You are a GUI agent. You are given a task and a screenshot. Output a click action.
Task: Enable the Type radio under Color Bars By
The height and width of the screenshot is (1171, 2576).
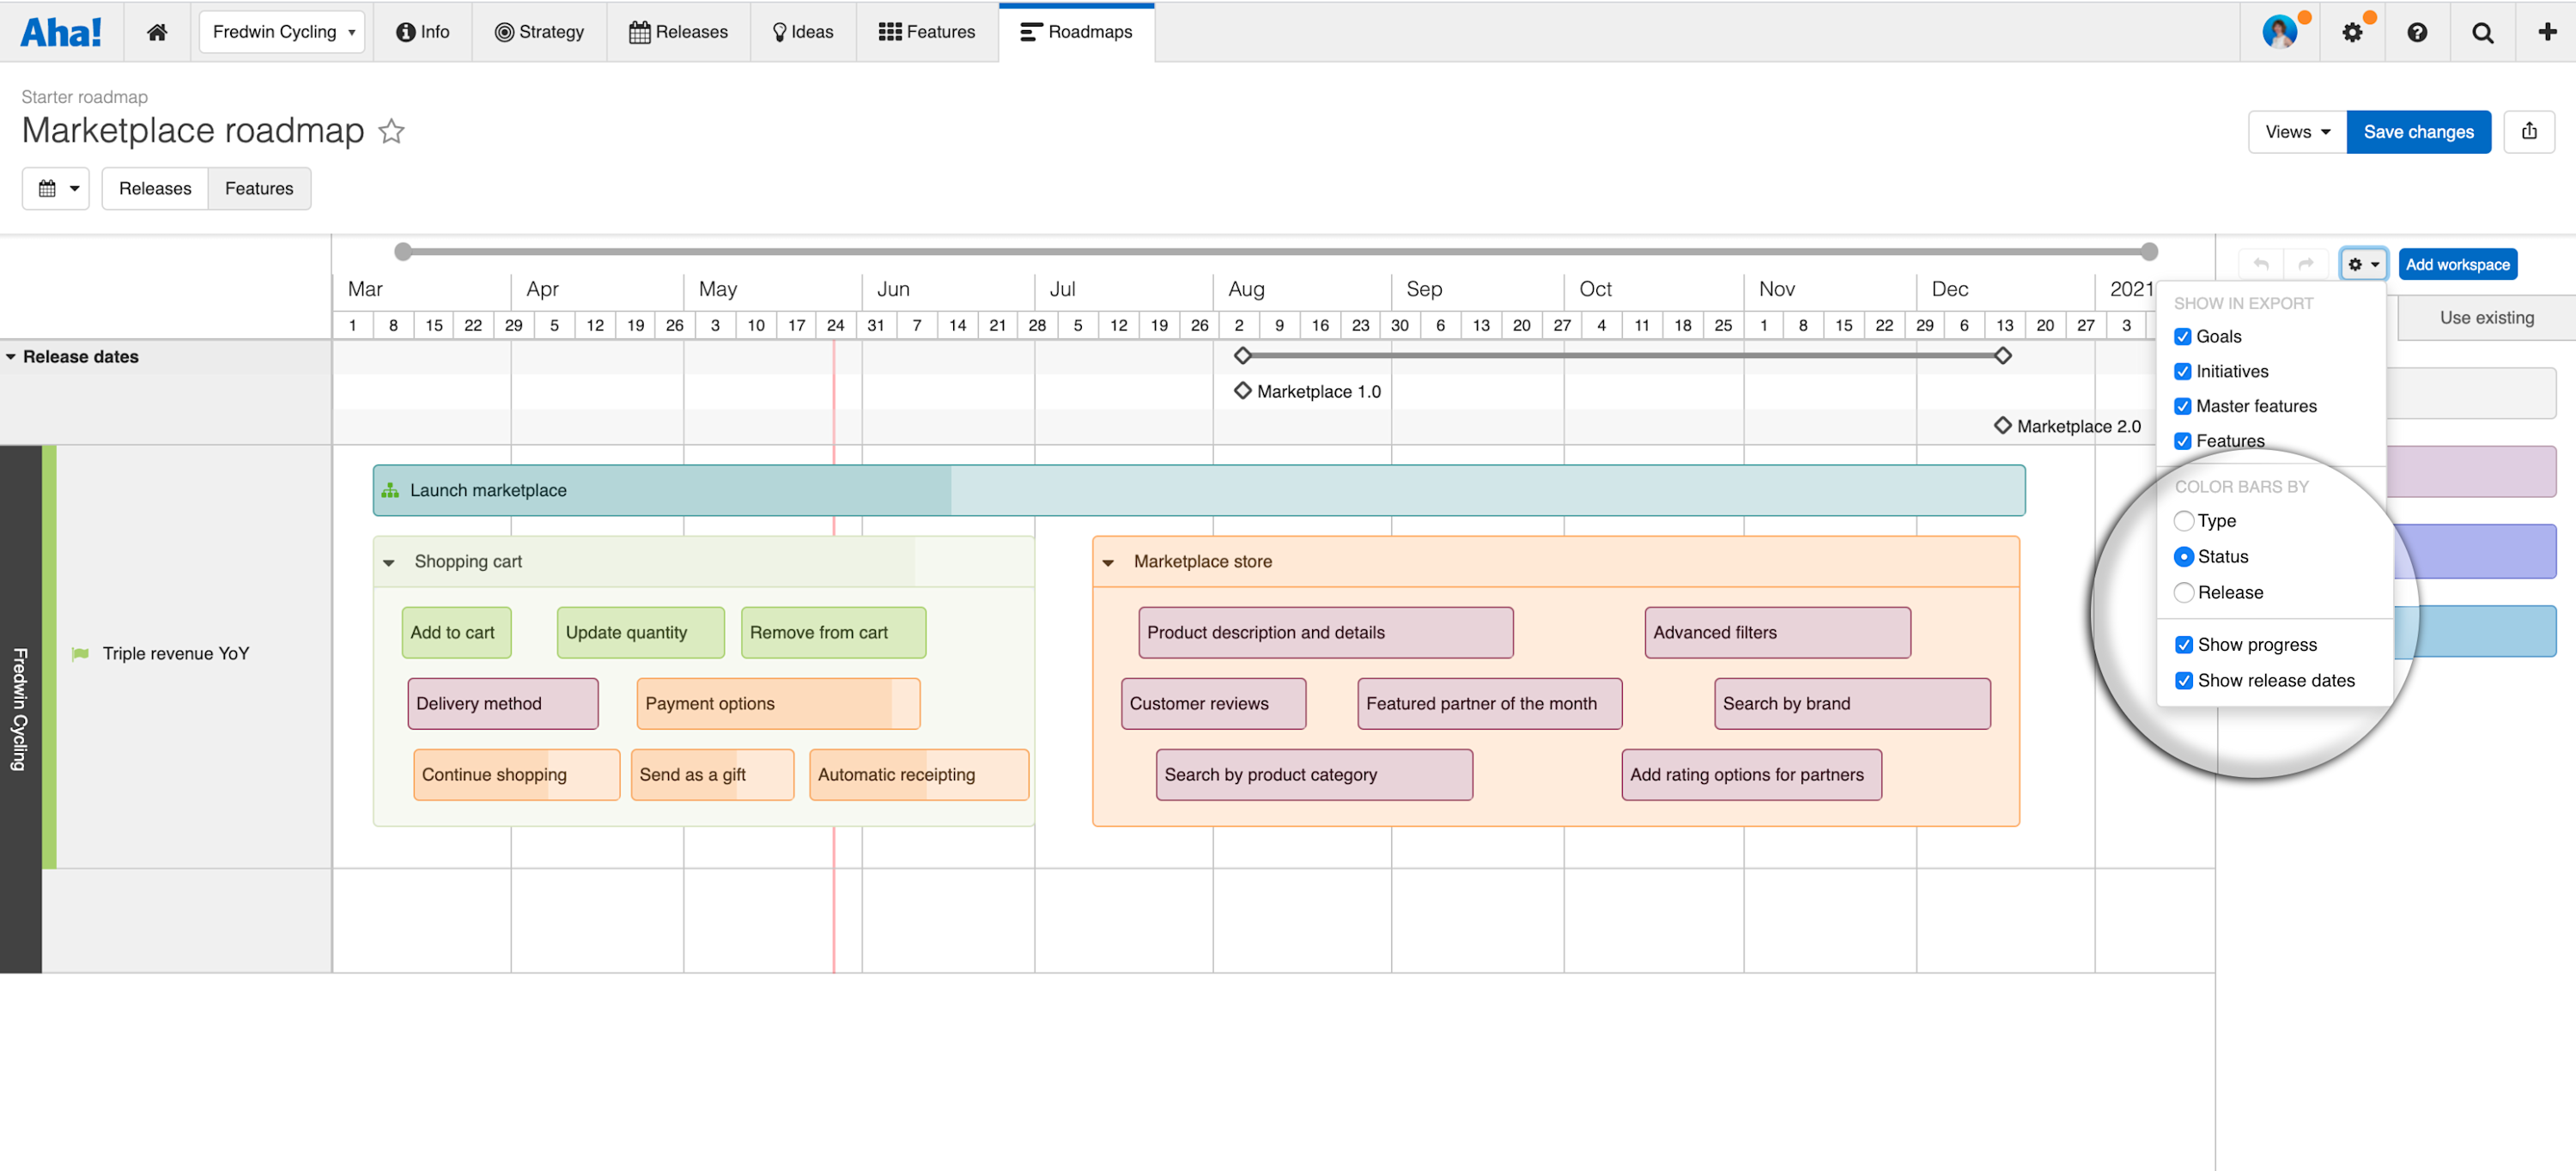coord(2184,521)
